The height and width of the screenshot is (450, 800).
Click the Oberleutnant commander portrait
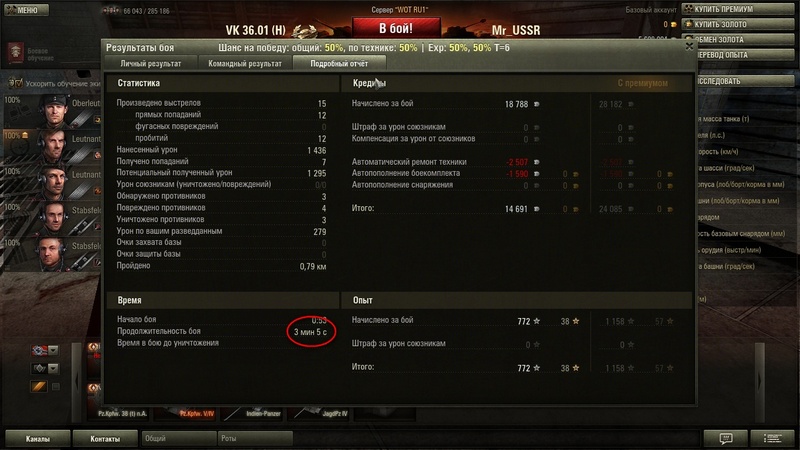55,111
